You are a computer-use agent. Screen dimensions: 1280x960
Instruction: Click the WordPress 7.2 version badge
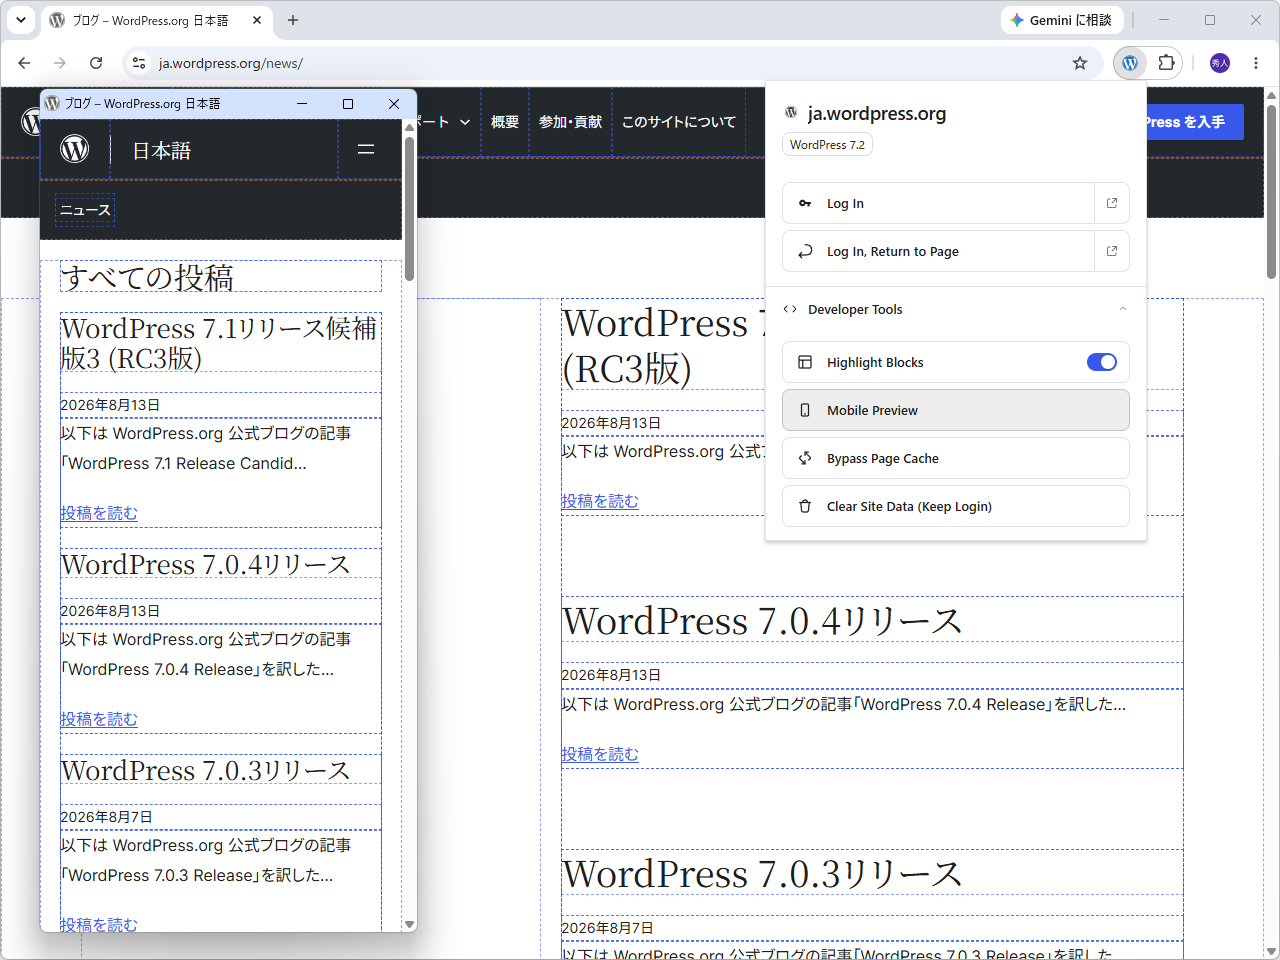point(827,145)
